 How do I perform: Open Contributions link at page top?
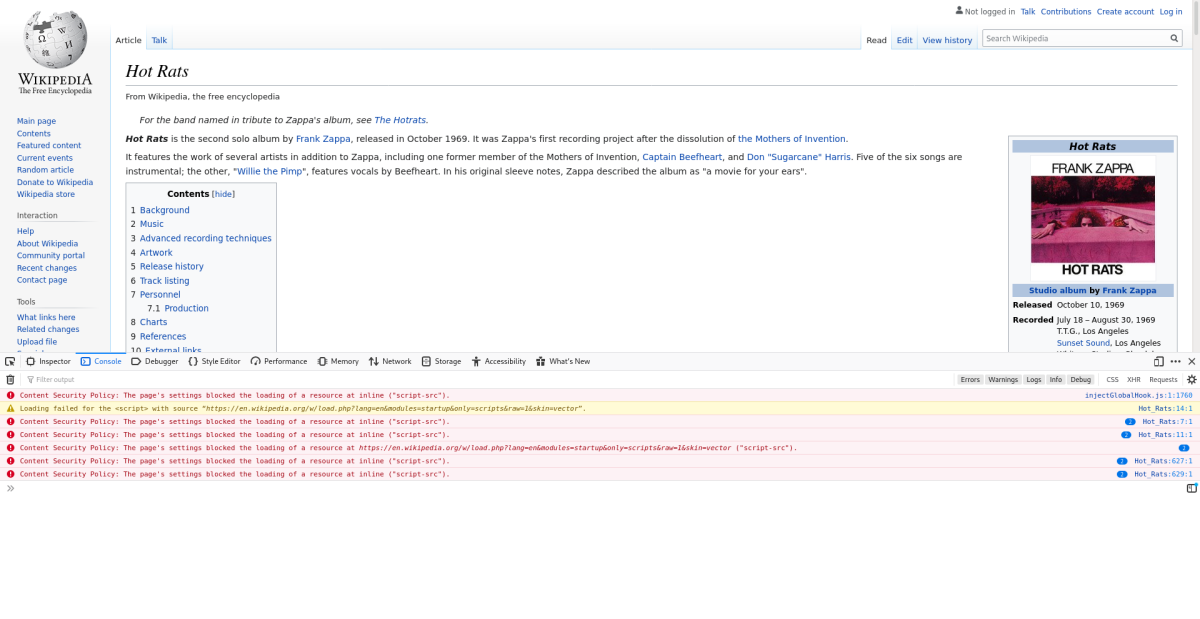click(x=1066, y=12)
